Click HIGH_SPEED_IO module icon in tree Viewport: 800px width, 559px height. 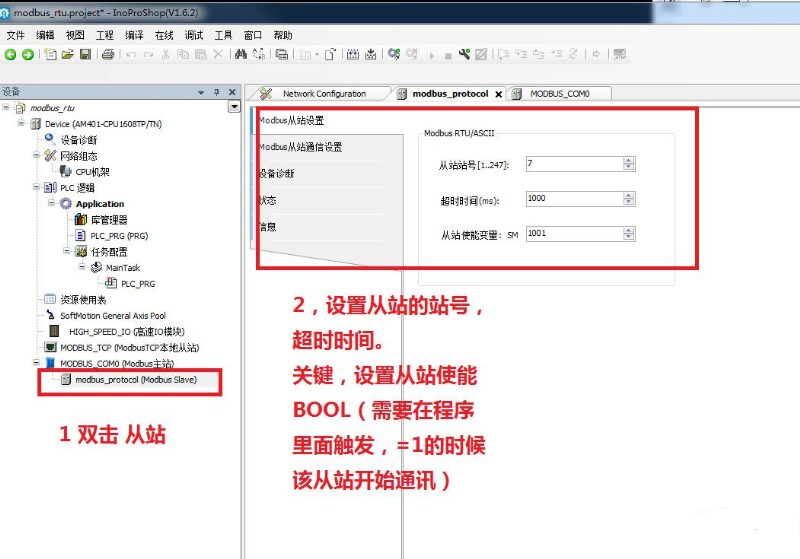pos(54,331)
